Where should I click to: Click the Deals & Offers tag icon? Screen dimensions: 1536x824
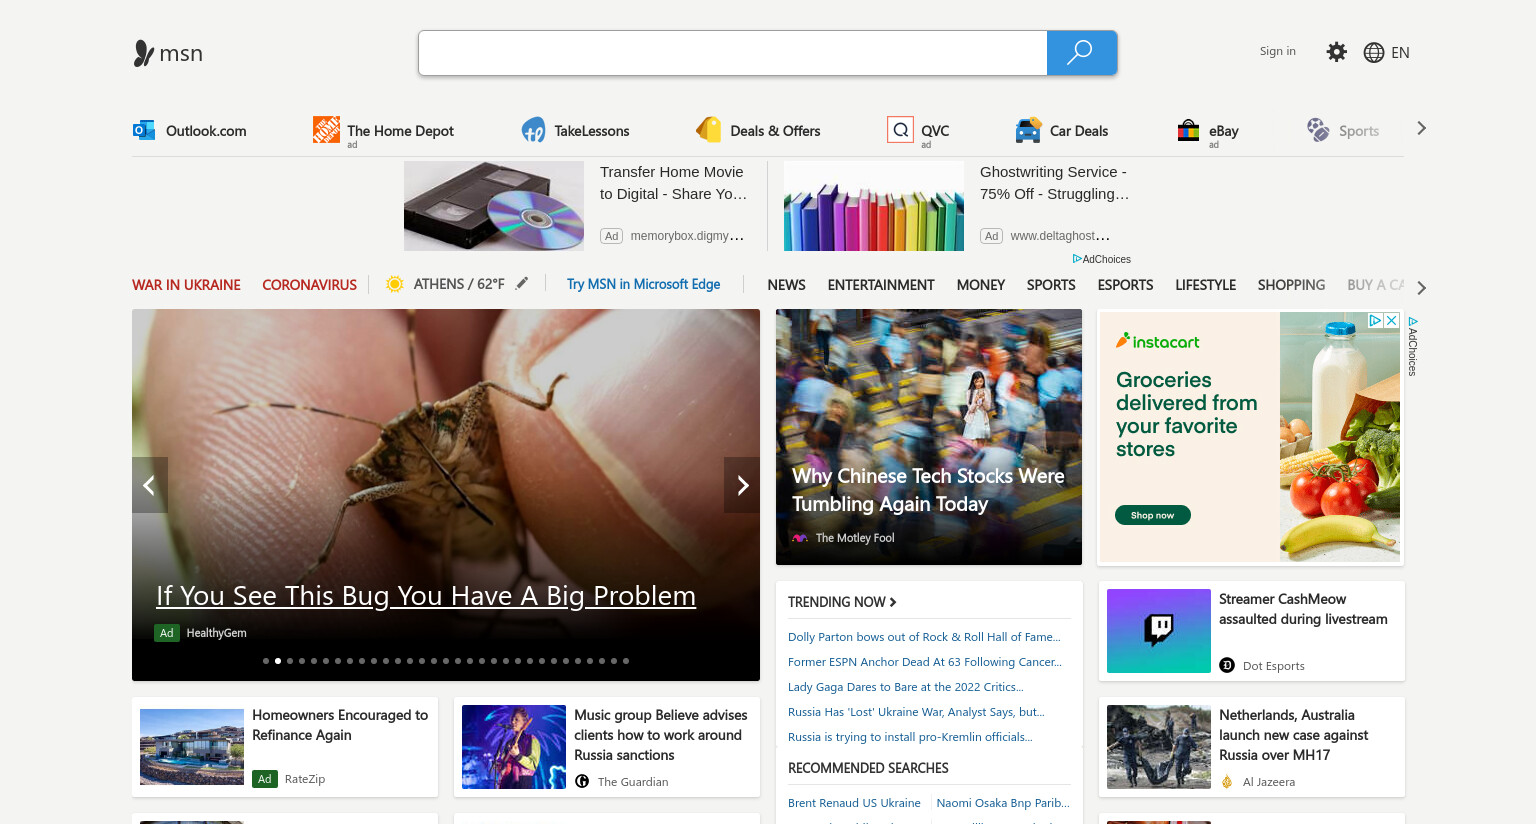coord(709,130)
